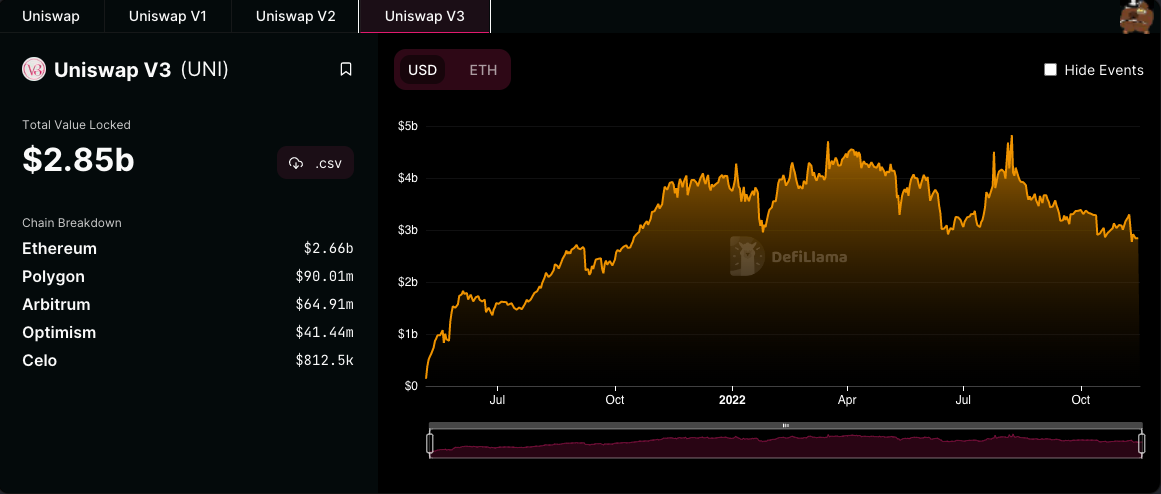1161x494 pixels.
Task: Click the $90.01m Polygon value
Action: 324,276
